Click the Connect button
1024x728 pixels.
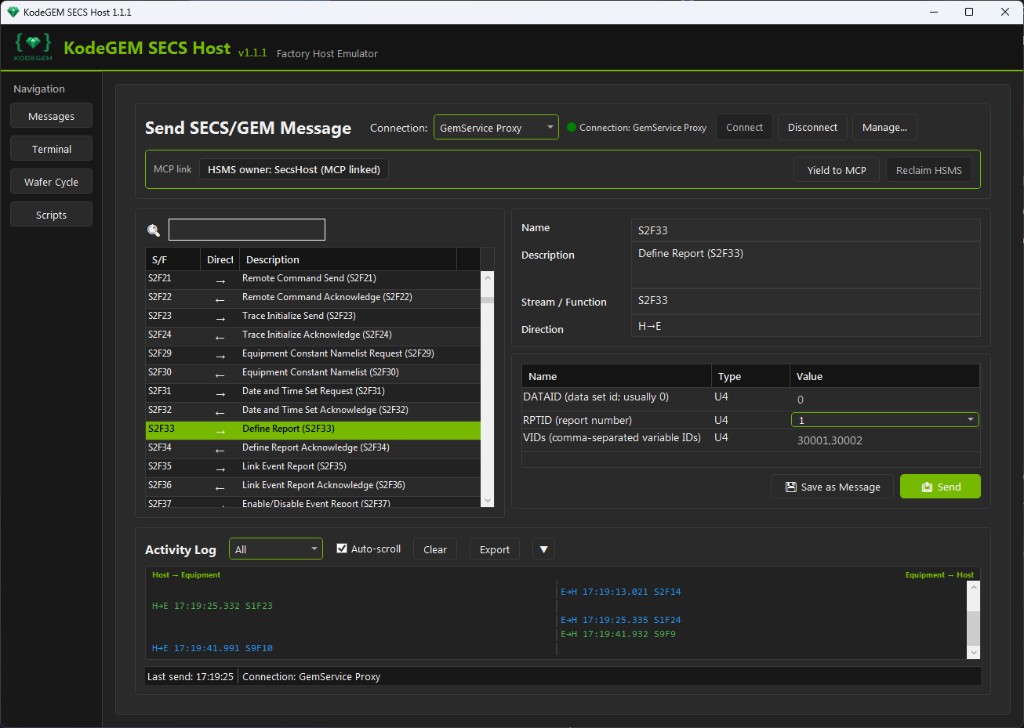pos(744,127)
